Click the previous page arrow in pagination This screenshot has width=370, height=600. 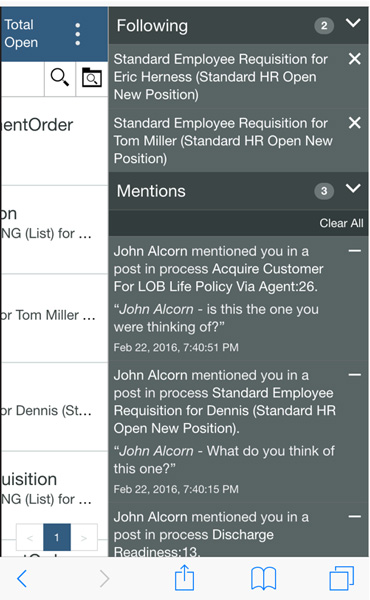[x=29, y=538]
